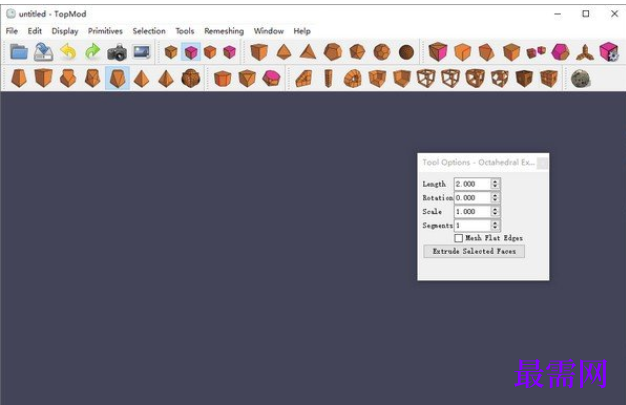
Task: Toggle the Mesh Flat Edges checkbox
Action: click(x=459, y=238)
